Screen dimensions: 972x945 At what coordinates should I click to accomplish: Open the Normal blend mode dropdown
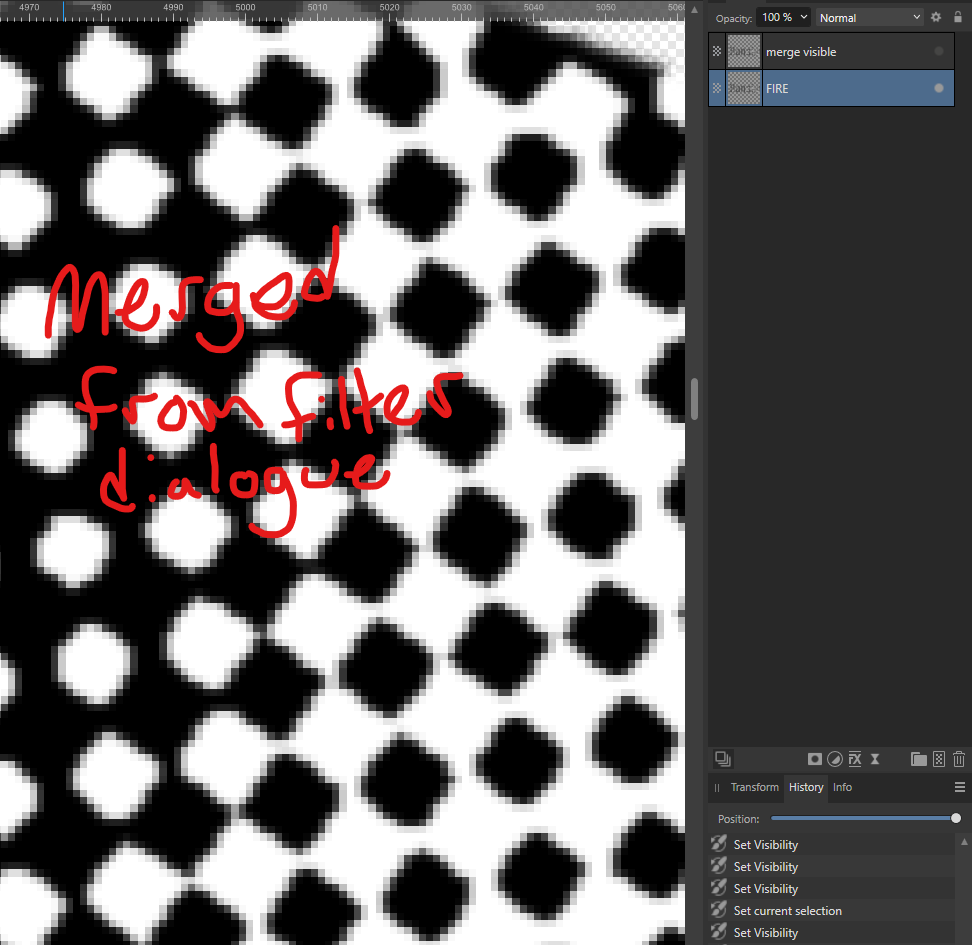click(x=869, y=18)
